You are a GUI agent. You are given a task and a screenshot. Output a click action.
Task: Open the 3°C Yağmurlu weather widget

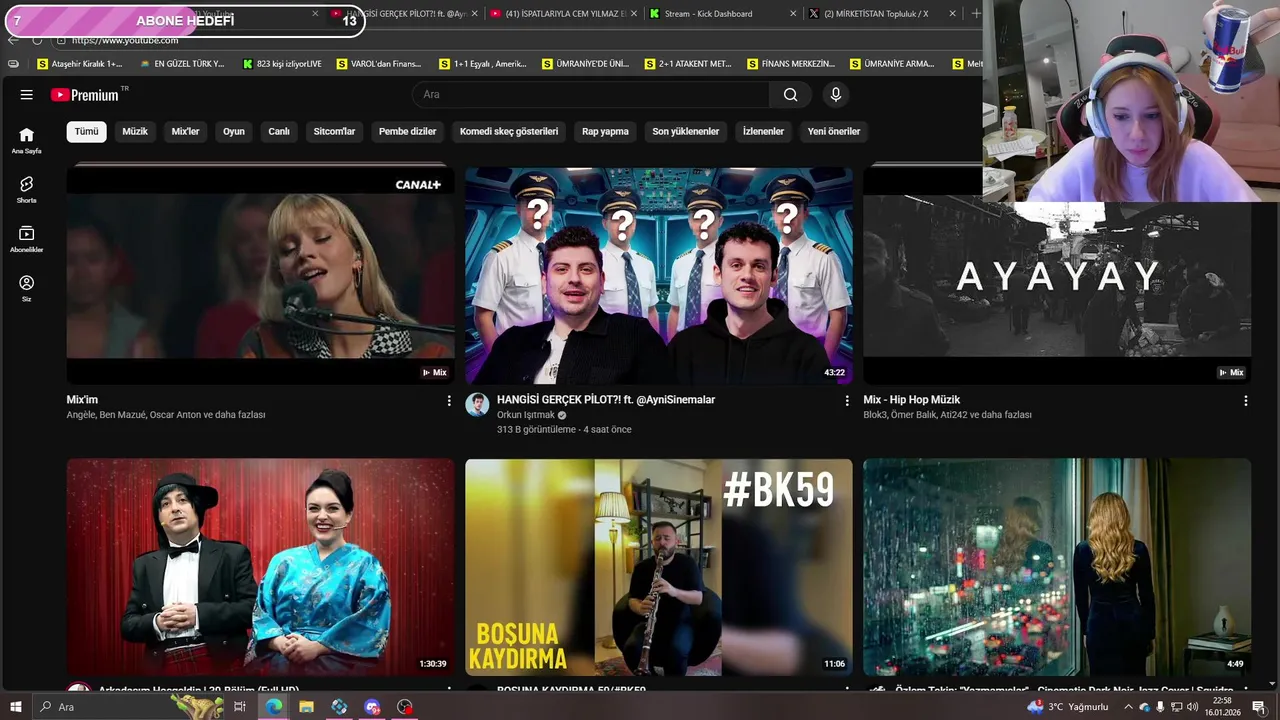point(1068,707)
